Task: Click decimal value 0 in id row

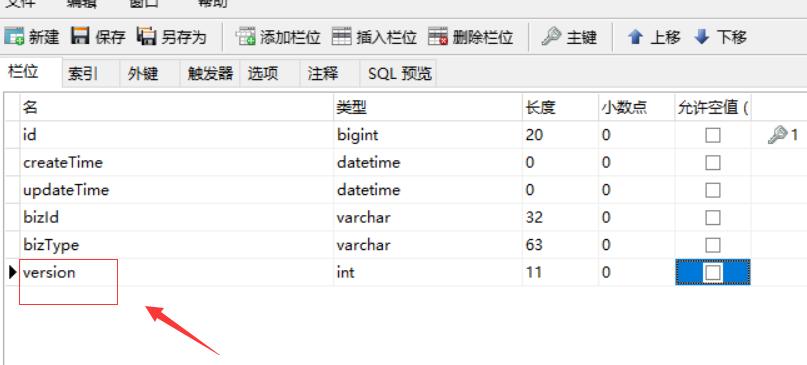Action: [x=637, y=135]
